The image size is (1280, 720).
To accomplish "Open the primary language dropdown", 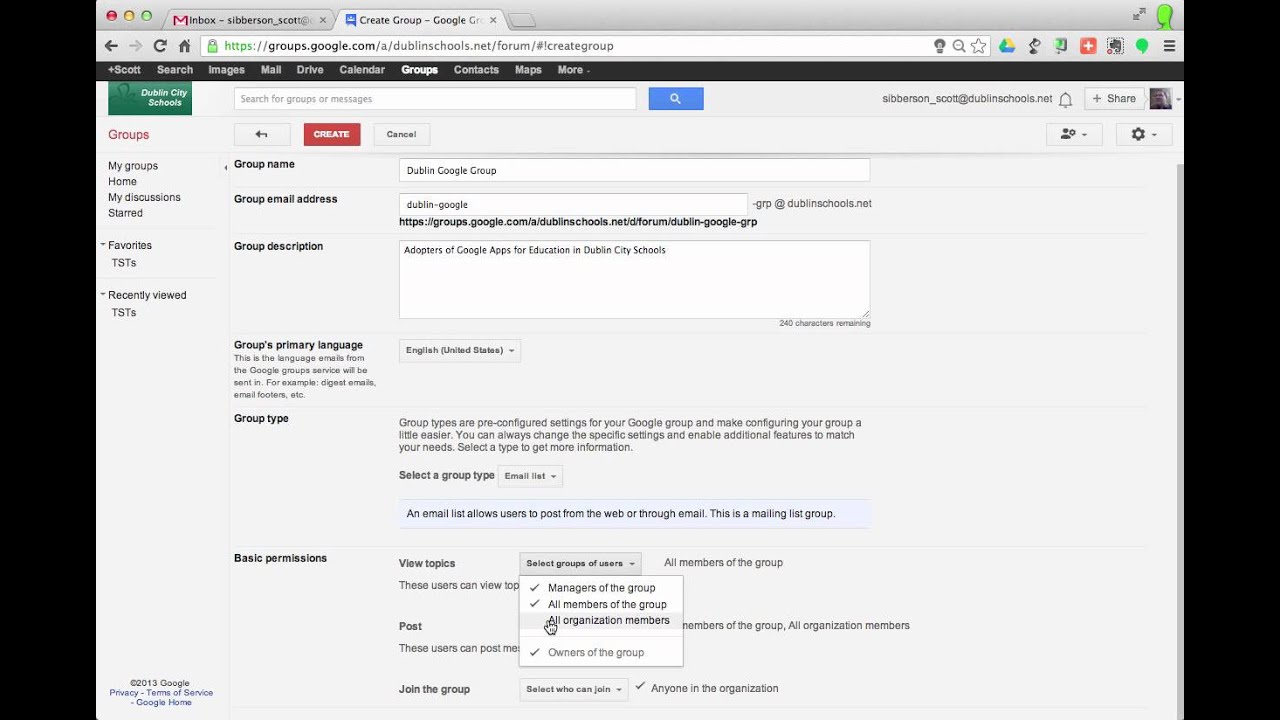I will pos(460,350).
